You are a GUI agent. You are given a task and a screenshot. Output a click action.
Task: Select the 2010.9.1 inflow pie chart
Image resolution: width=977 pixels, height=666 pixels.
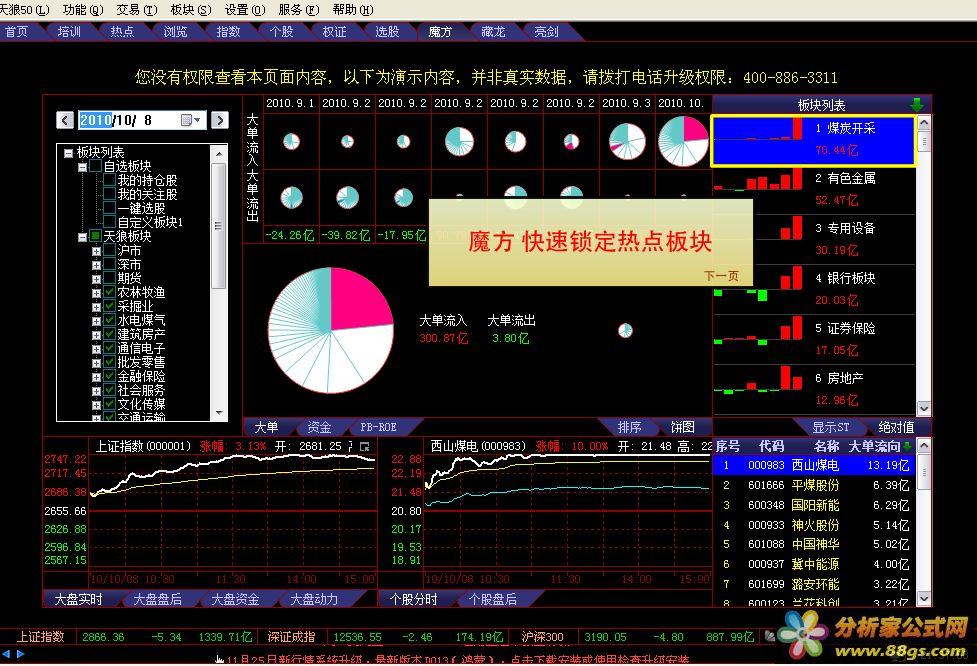click(291, 141)
